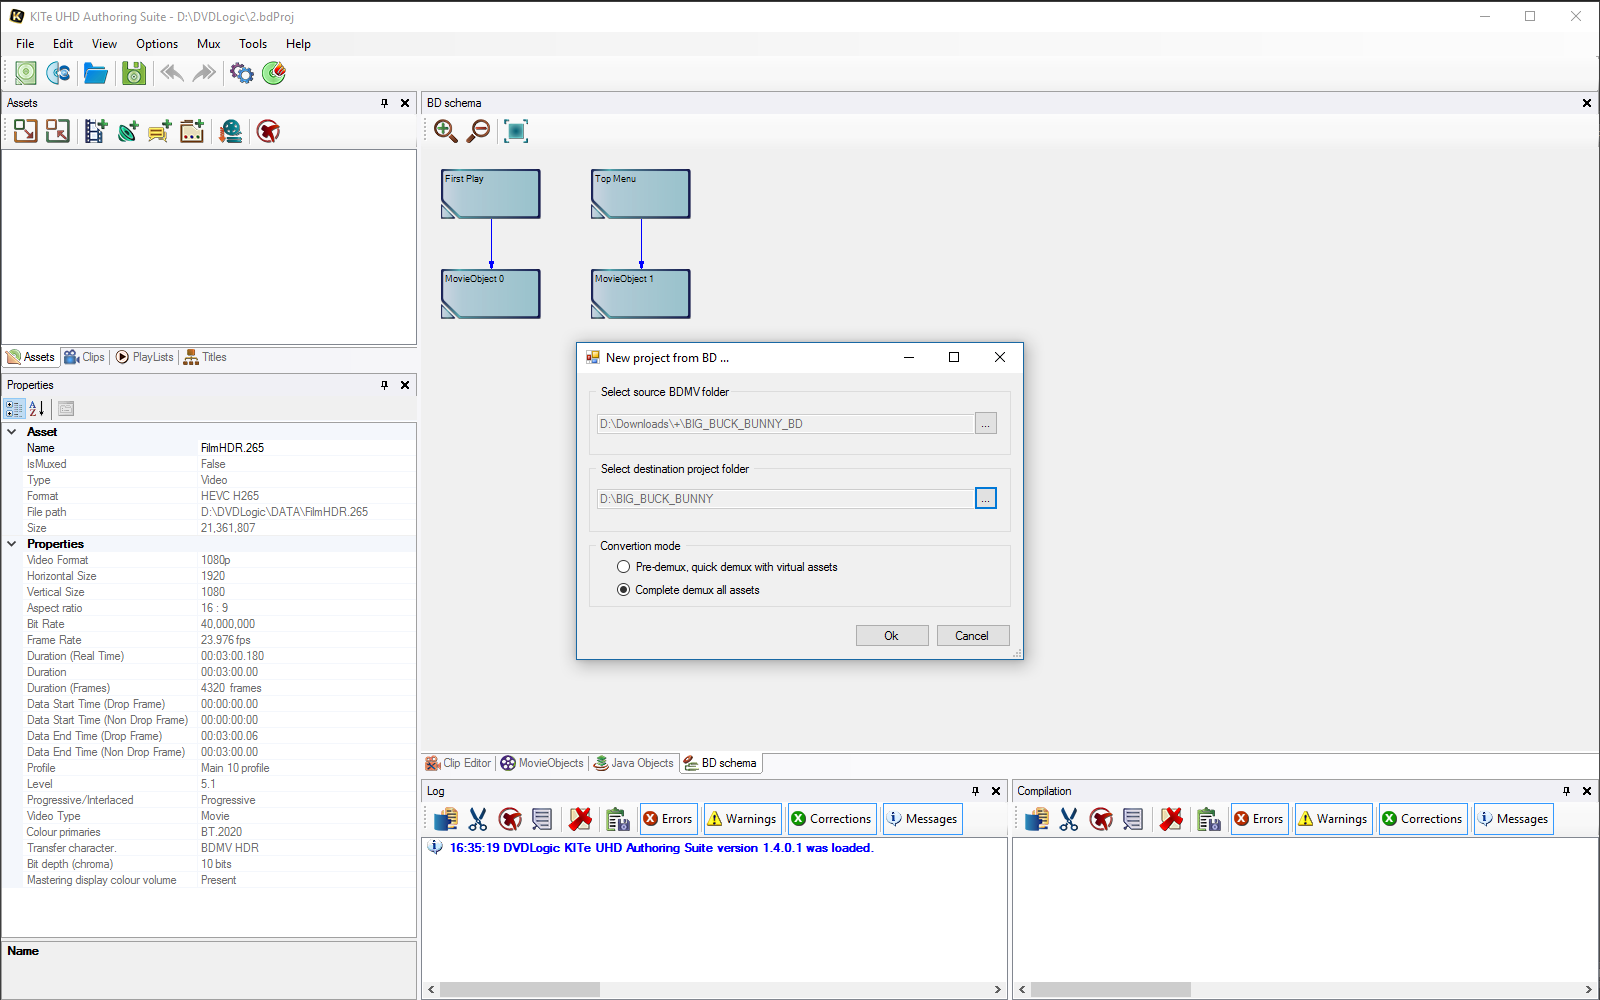This screenshot has width=1600, height=1000.
Task: Toggle Warnings filter in Compilation panel
Action: pyautogui.click(x=1332, y=819)
